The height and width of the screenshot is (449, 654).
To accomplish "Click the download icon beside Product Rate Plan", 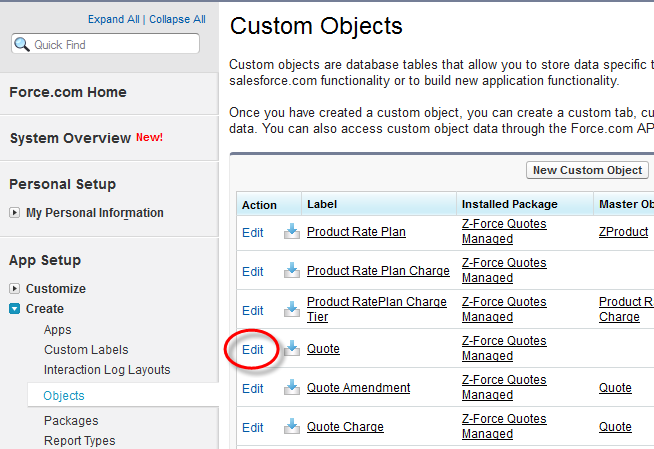I will coord(292,232).
